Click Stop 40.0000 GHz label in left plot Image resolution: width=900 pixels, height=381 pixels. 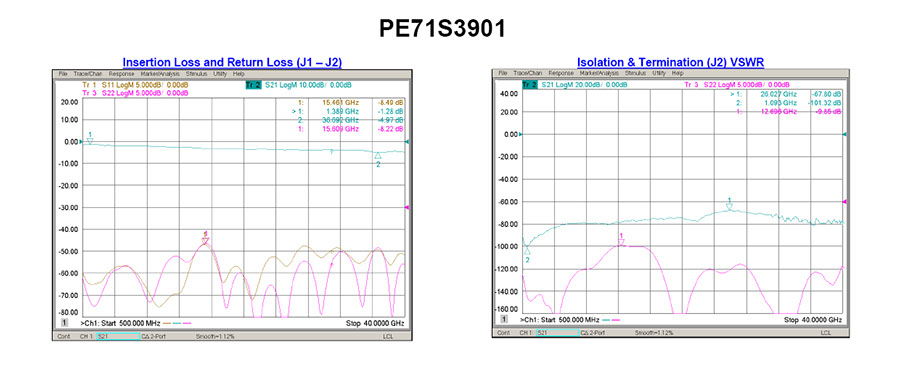point(375,324)
